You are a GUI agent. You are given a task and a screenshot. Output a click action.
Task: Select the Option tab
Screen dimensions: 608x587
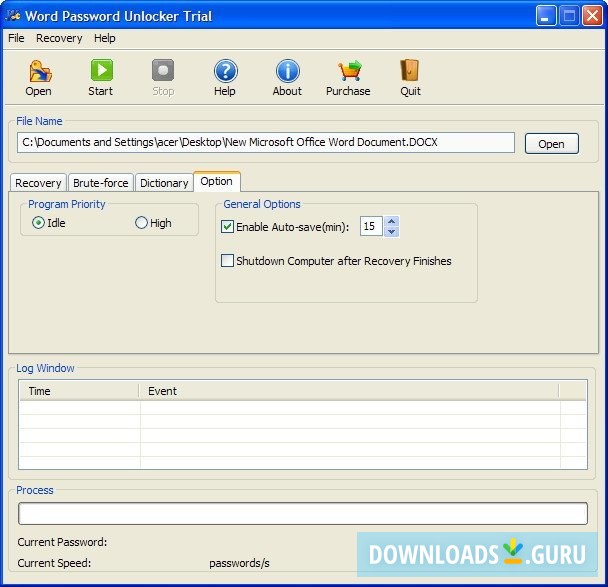tap(216, 181)
